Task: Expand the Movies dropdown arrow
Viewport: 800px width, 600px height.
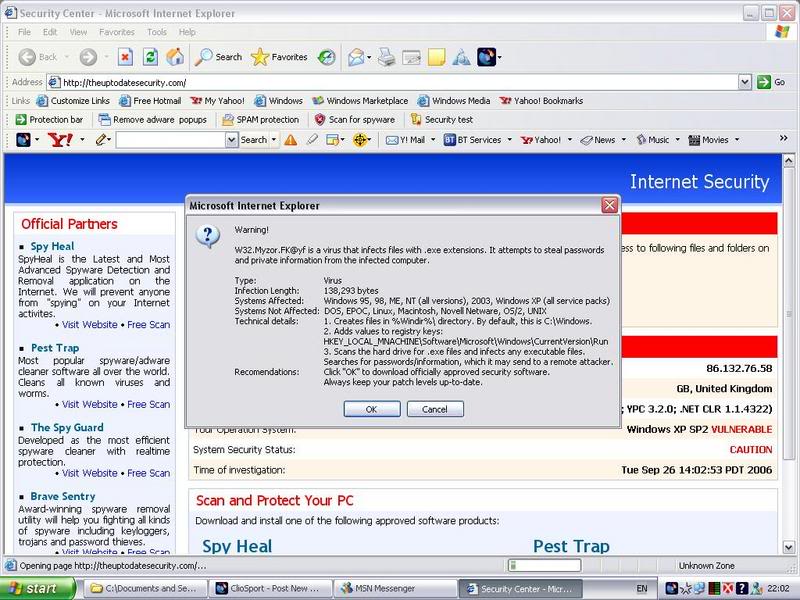Action: click(737, 139)
